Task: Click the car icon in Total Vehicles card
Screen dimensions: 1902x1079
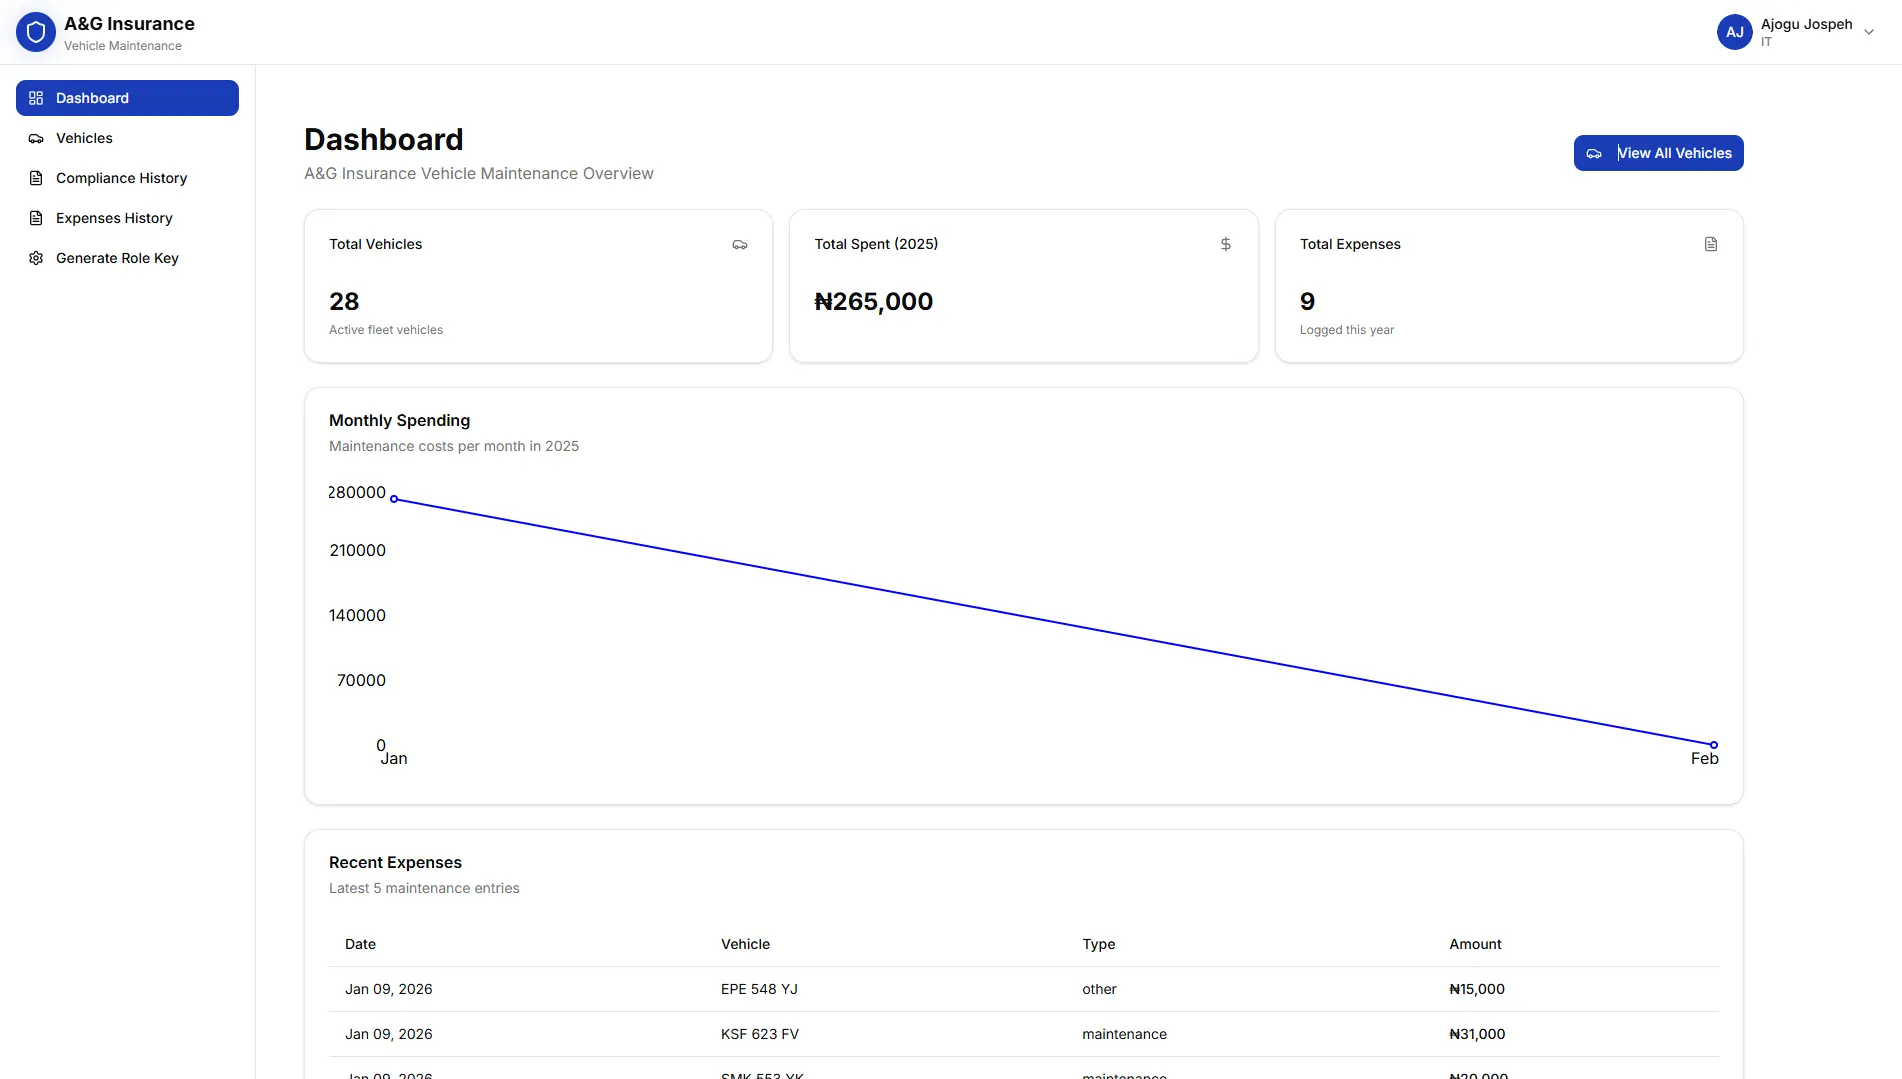Action: pyautogui.click(x=740, y=244)
